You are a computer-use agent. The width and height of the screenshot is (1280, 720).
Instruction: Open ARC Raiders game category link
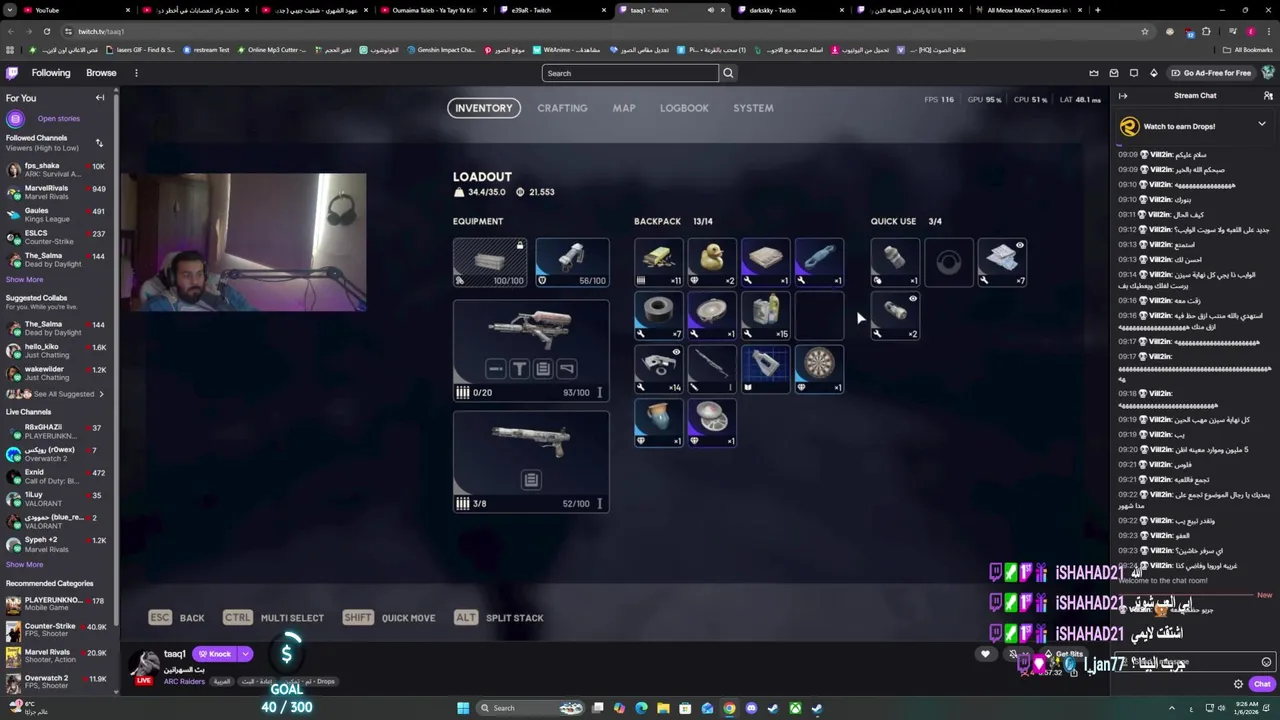(x=184, y=682)
